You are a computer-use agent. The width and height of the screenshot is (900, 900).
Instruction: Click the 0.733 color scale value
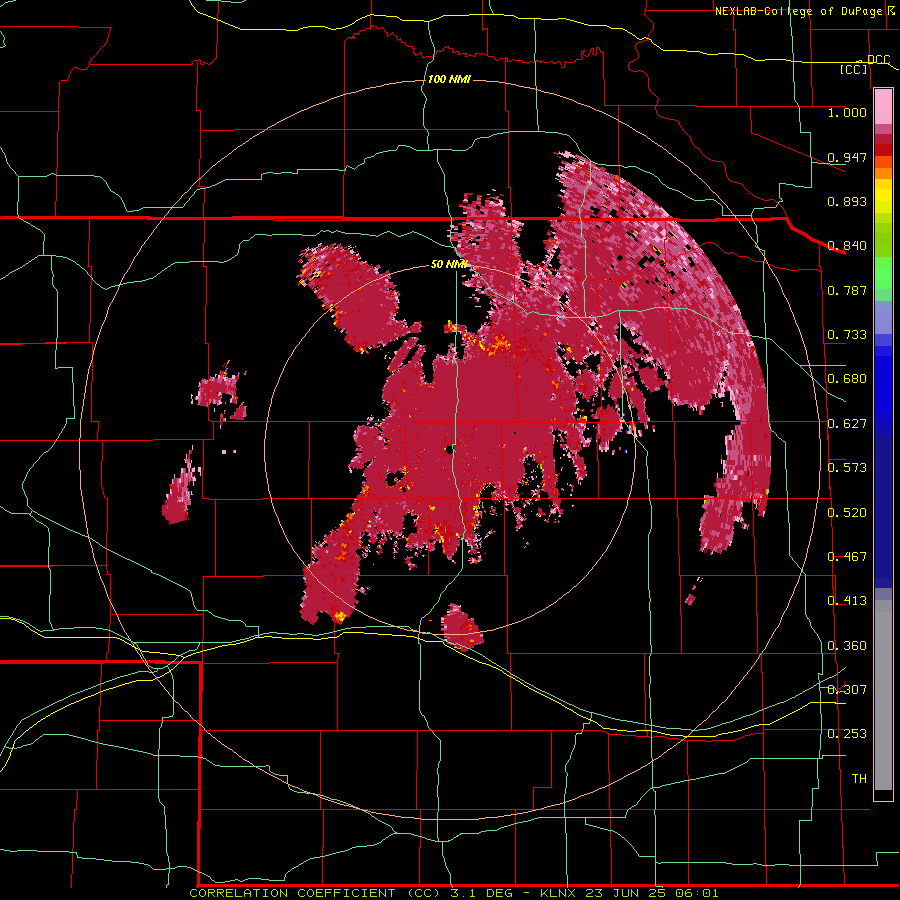[847, 335]
